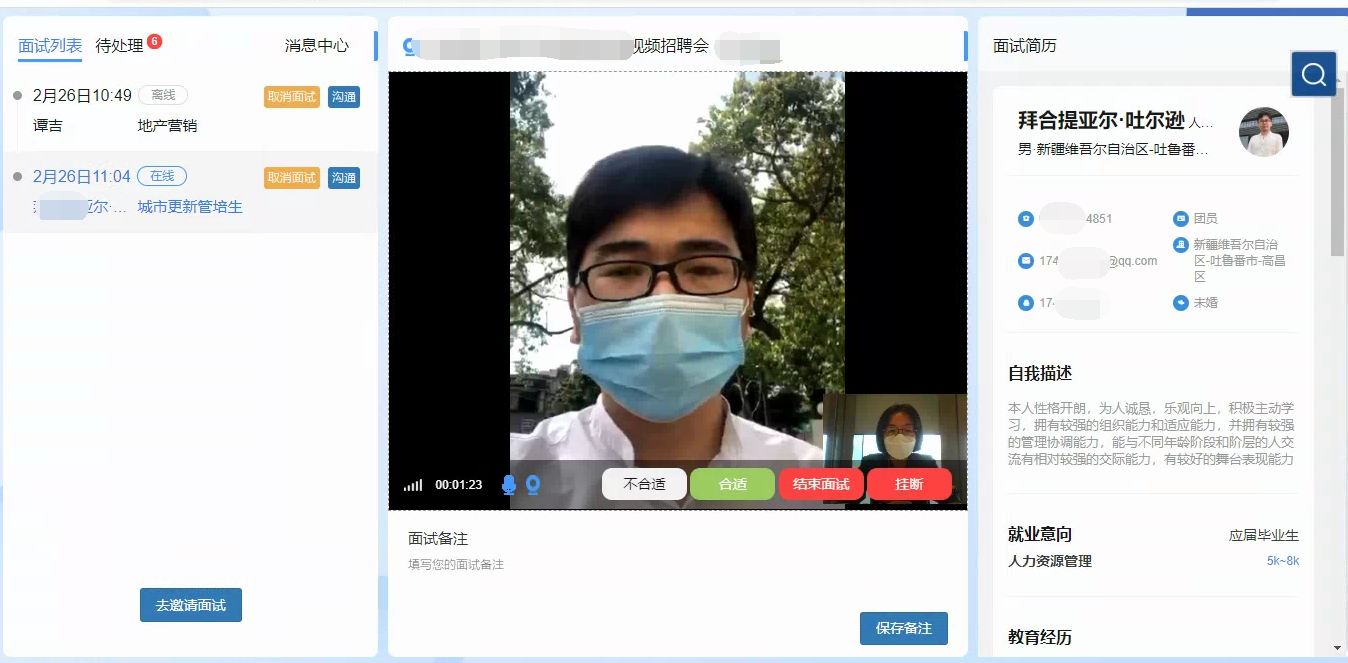Viewport: 1348px width, 663px height.
Task: Click the 未婚 marital status icon
Action: pyautogui.click(x=1180, y=303)
